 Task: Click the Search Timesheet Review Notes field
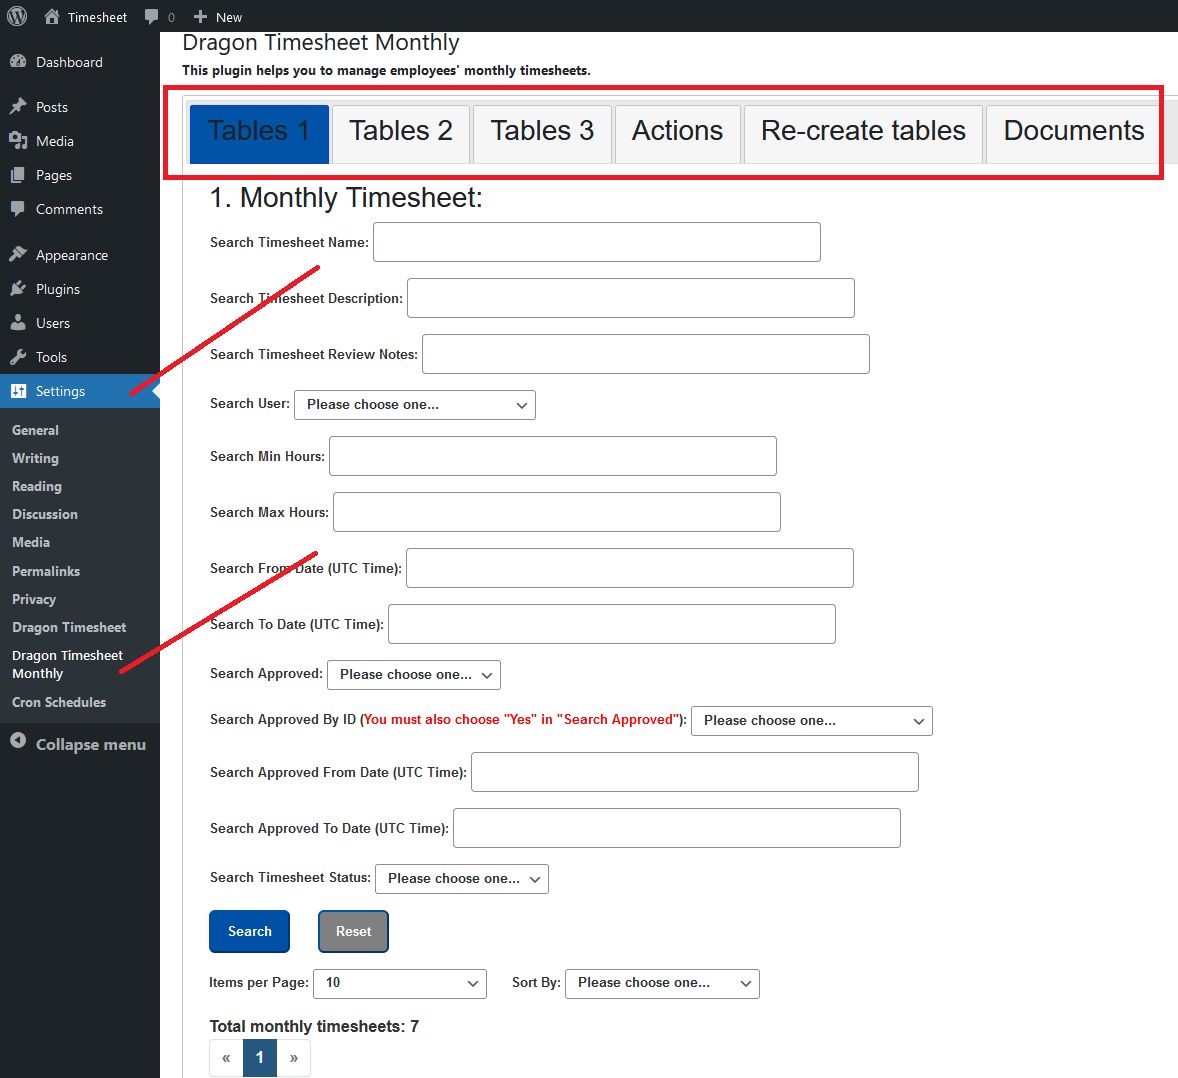pos(645,354)
